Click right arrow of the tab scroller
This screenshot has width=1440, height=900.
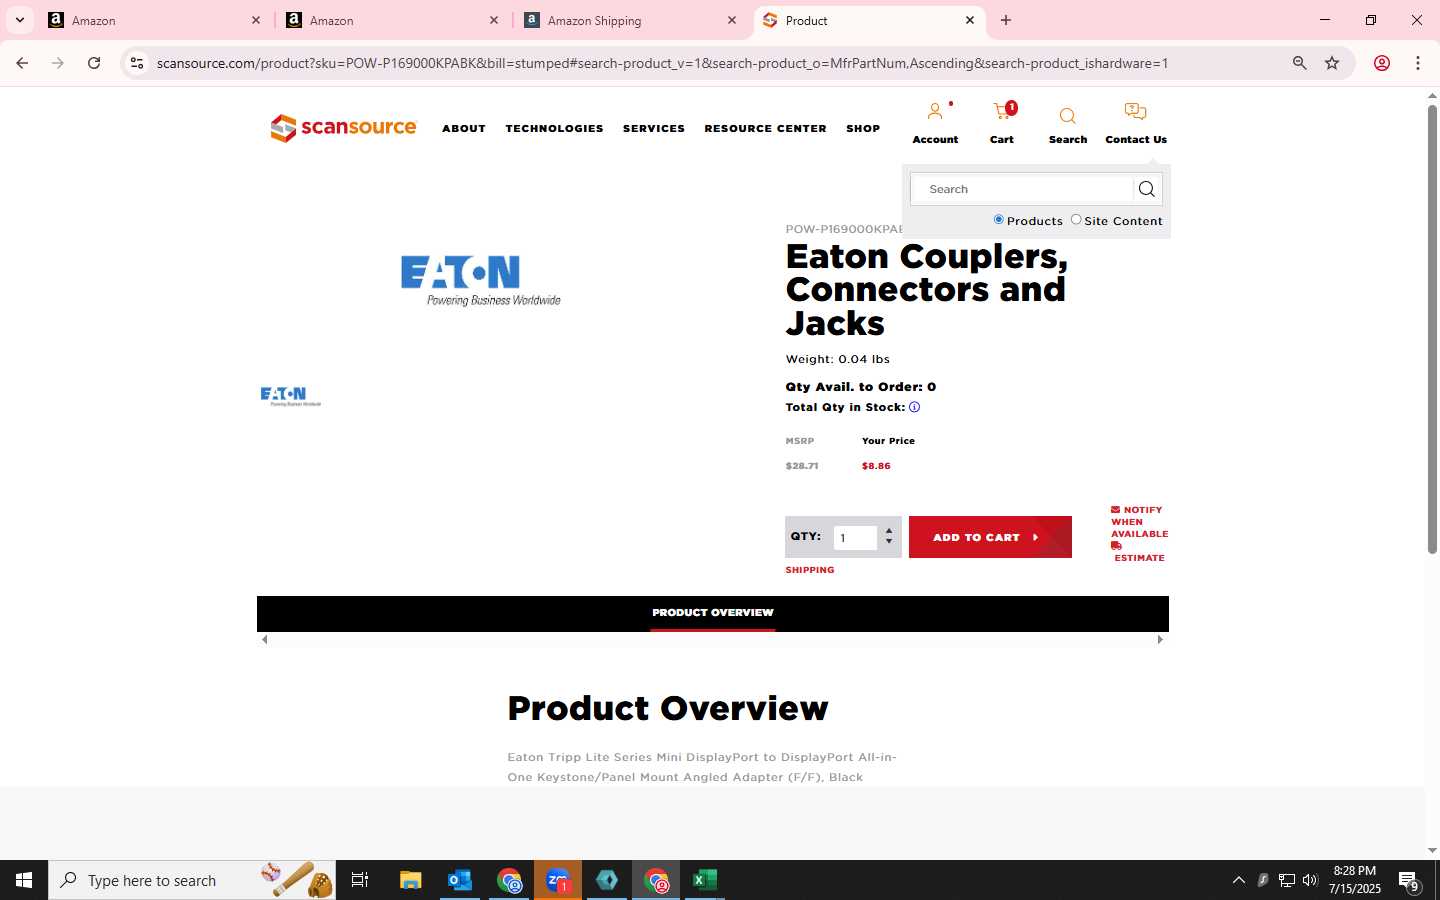1160,639
